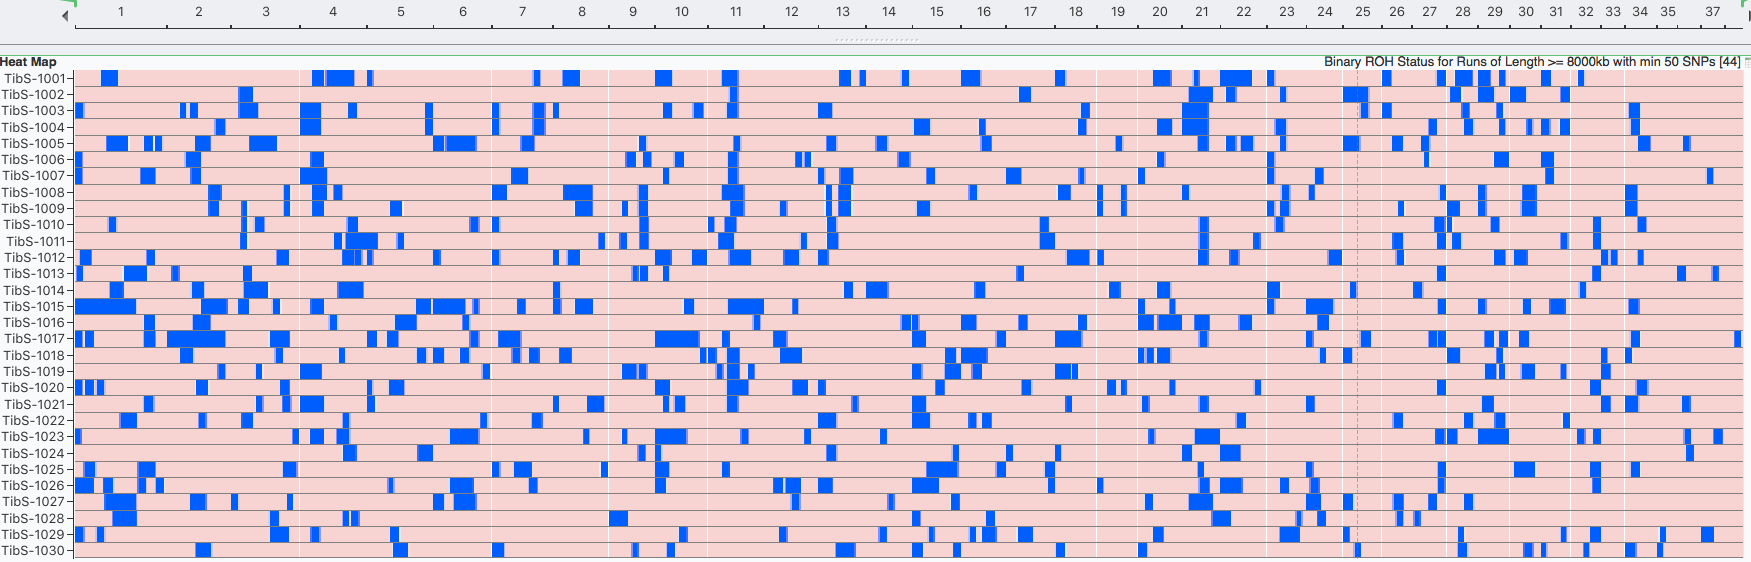The image size is (1751, 562).
Task: Click the long blue ROH block in TibS-1015 on chromosome 1
Action: coord(105,307)
